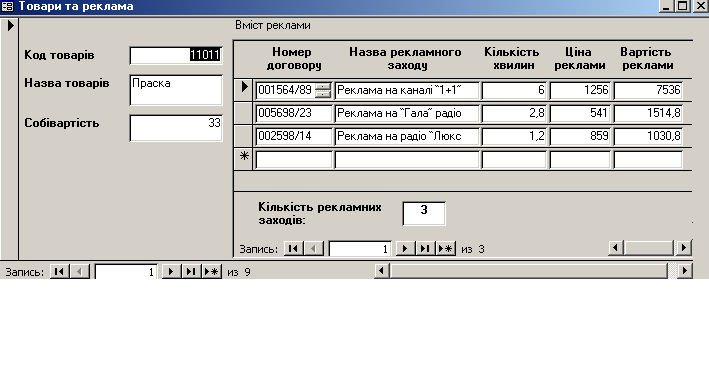Click minutes field with value 2,8
The height and width of the screenshot is (384, 709).
(514, 113)
